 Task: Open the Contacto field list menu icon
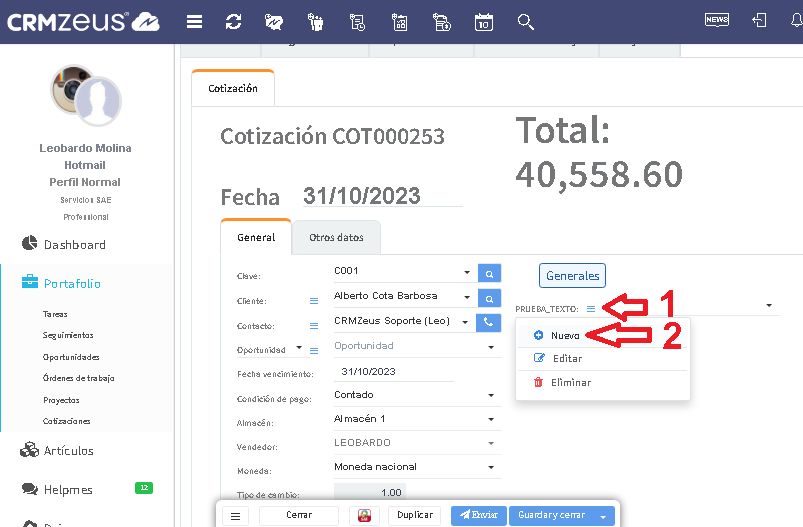click(314, 326)
